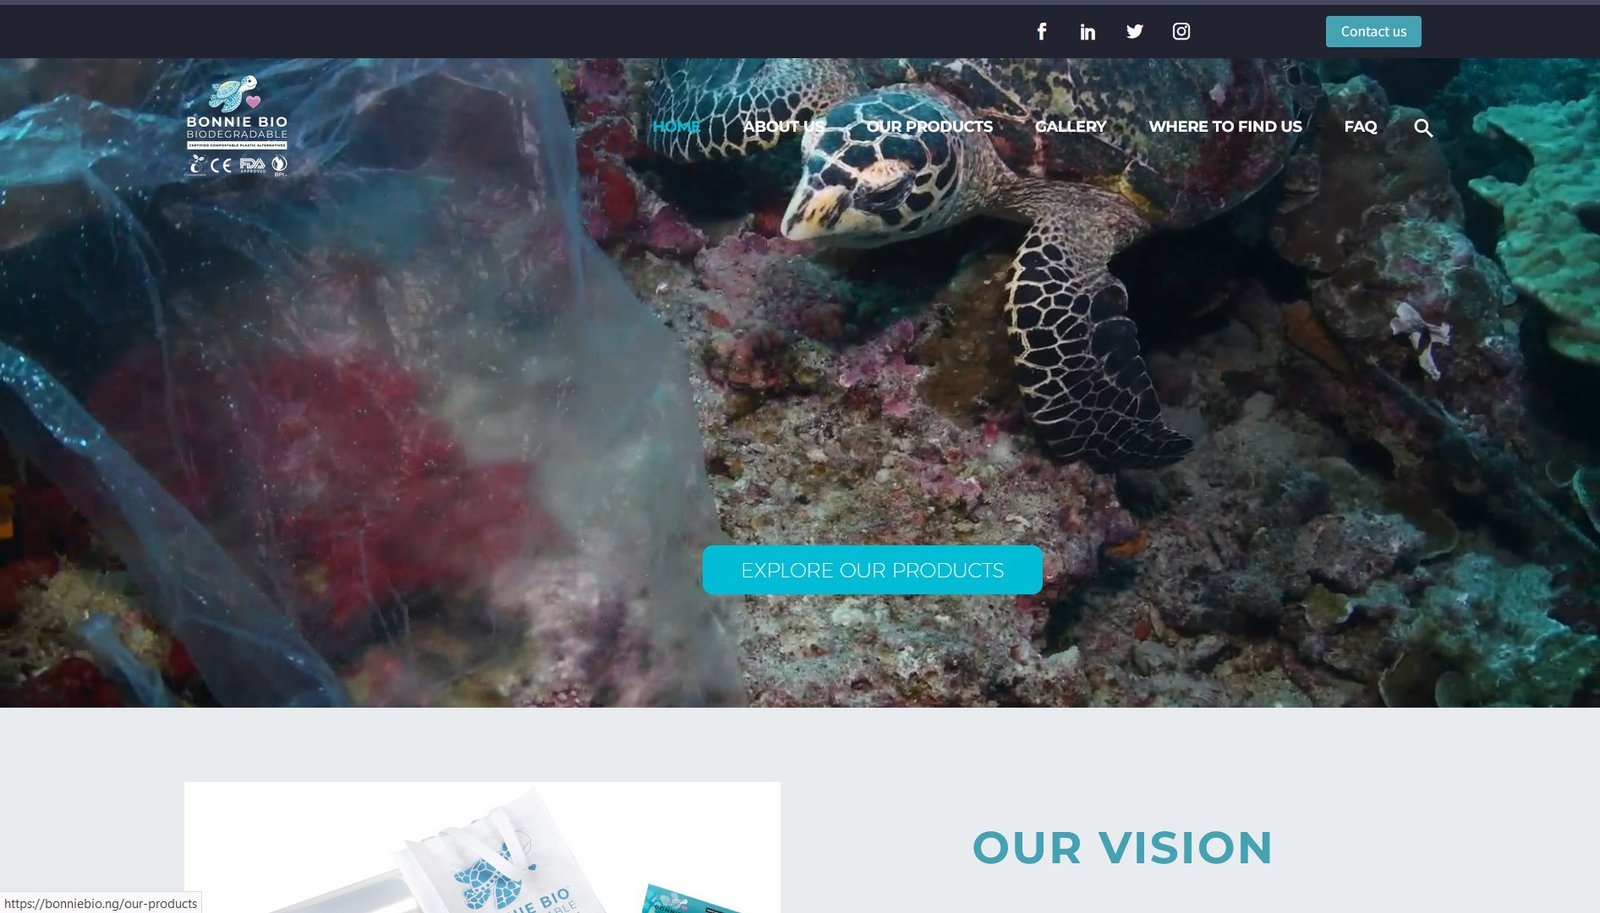Click the EXPLORE OUR PRODUCTS button
The image size is (1600, 913).
tap(872, 570)
